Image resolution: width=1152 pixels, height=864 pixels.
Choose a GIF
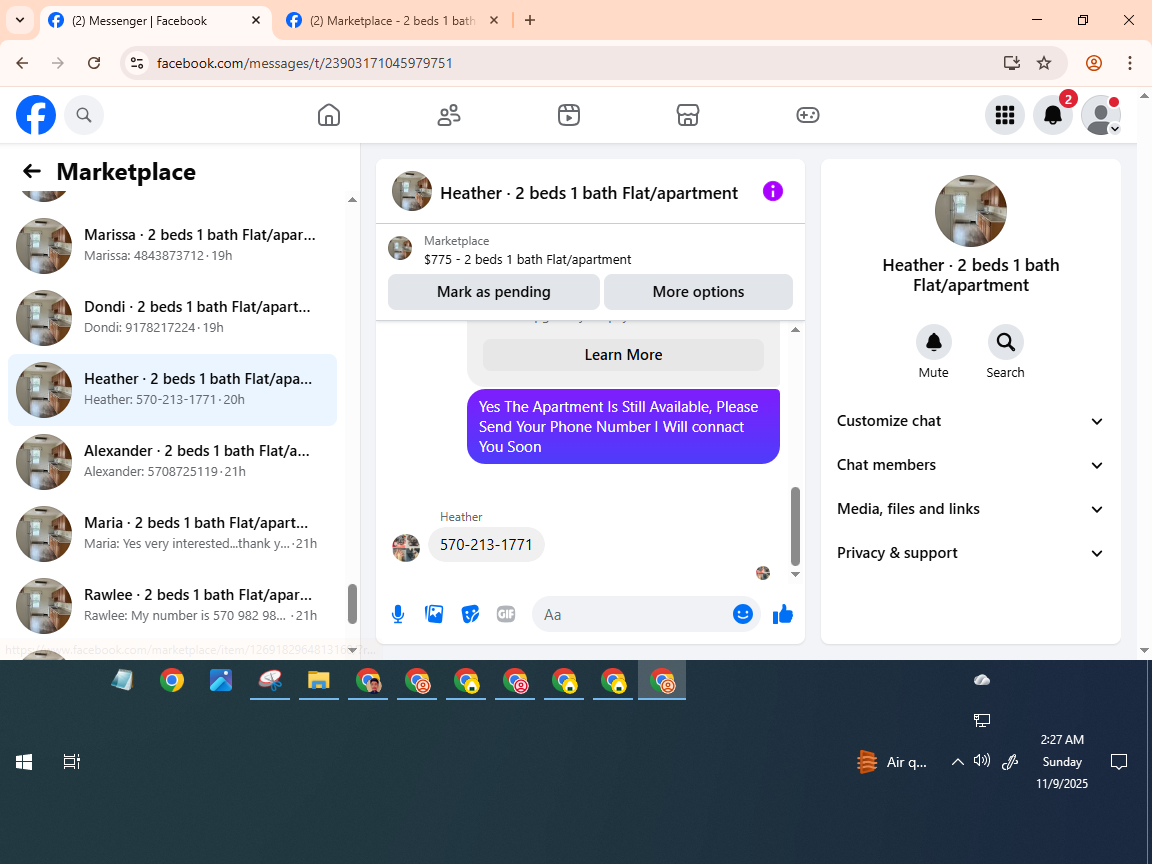point(505,614)
